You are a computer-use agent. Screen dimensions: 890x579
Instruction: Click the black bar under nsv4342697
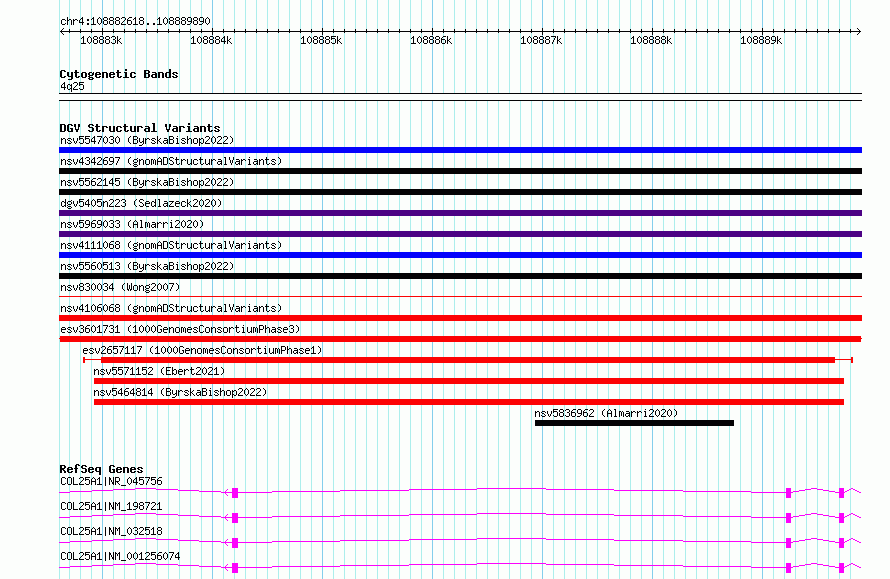coord(460,171)
